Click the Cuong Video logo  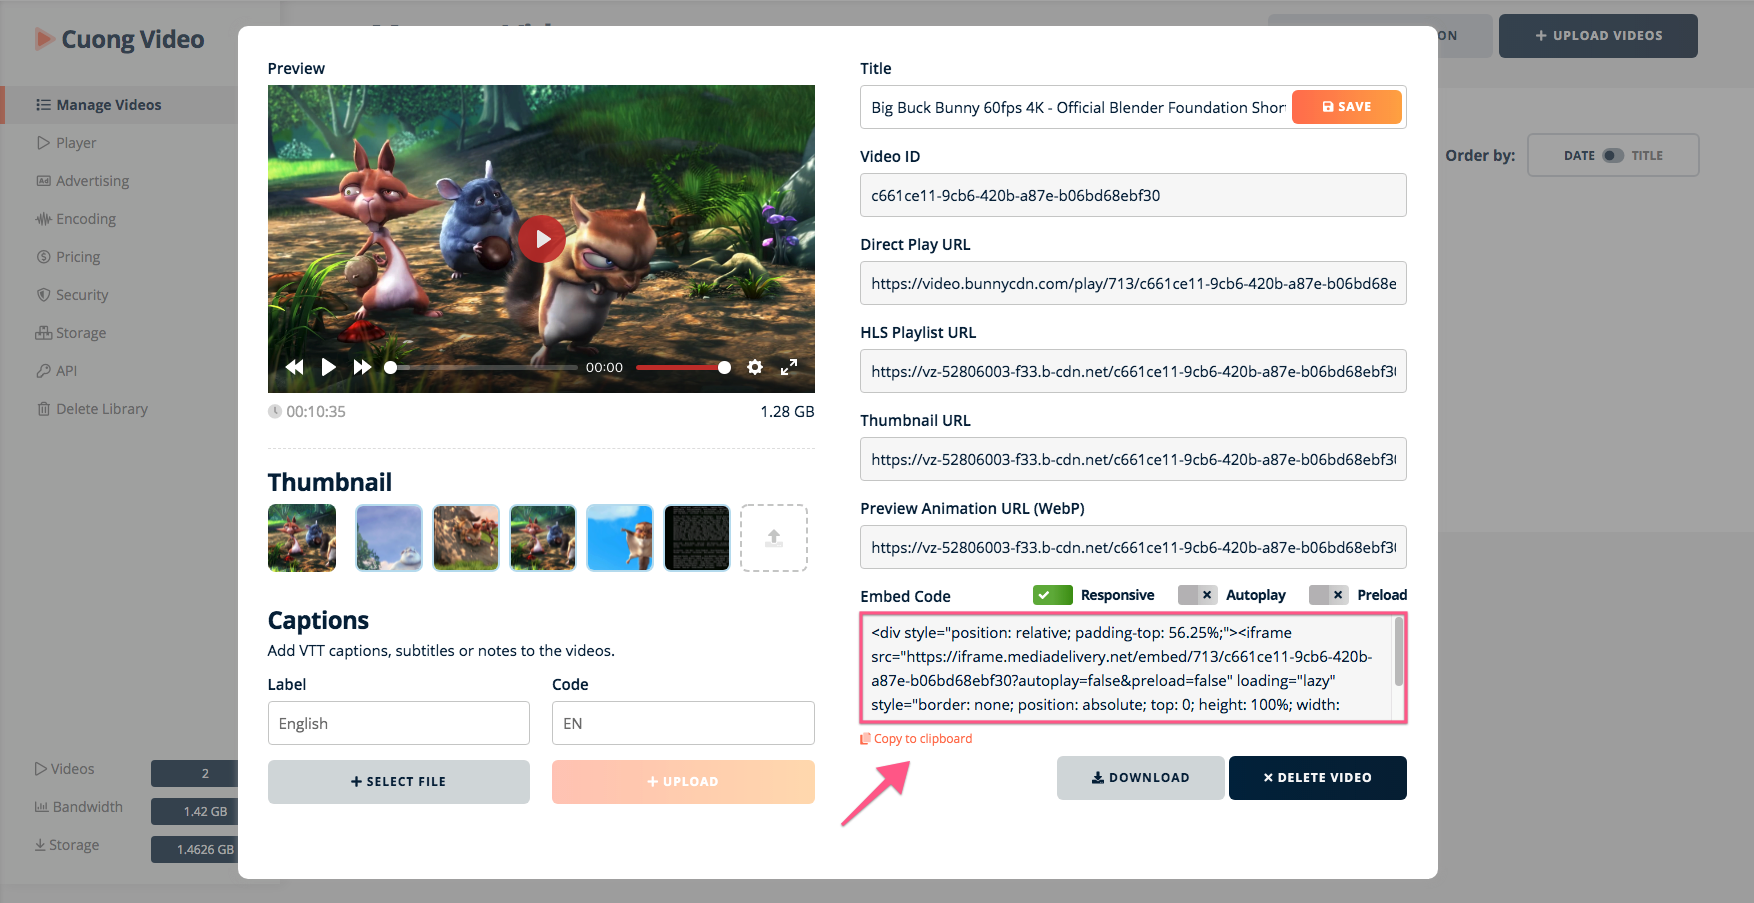(x=119, y=39)
